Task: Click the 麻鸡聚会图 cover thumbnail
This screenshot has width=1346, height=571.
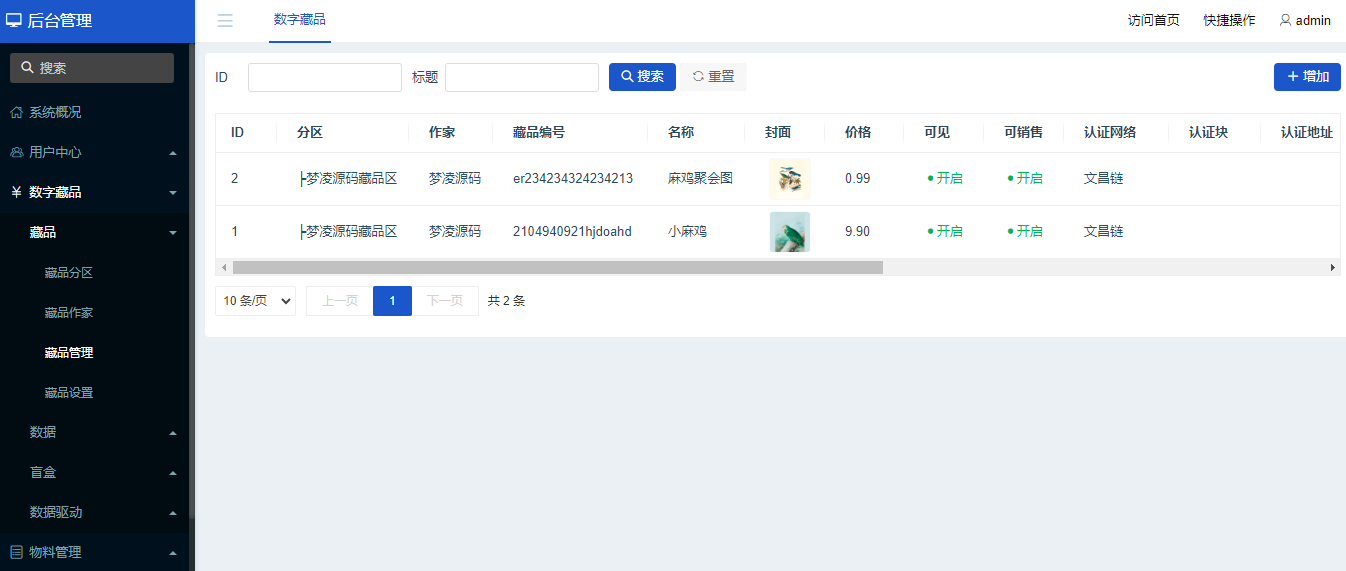Action: click(x=789, y=178)
